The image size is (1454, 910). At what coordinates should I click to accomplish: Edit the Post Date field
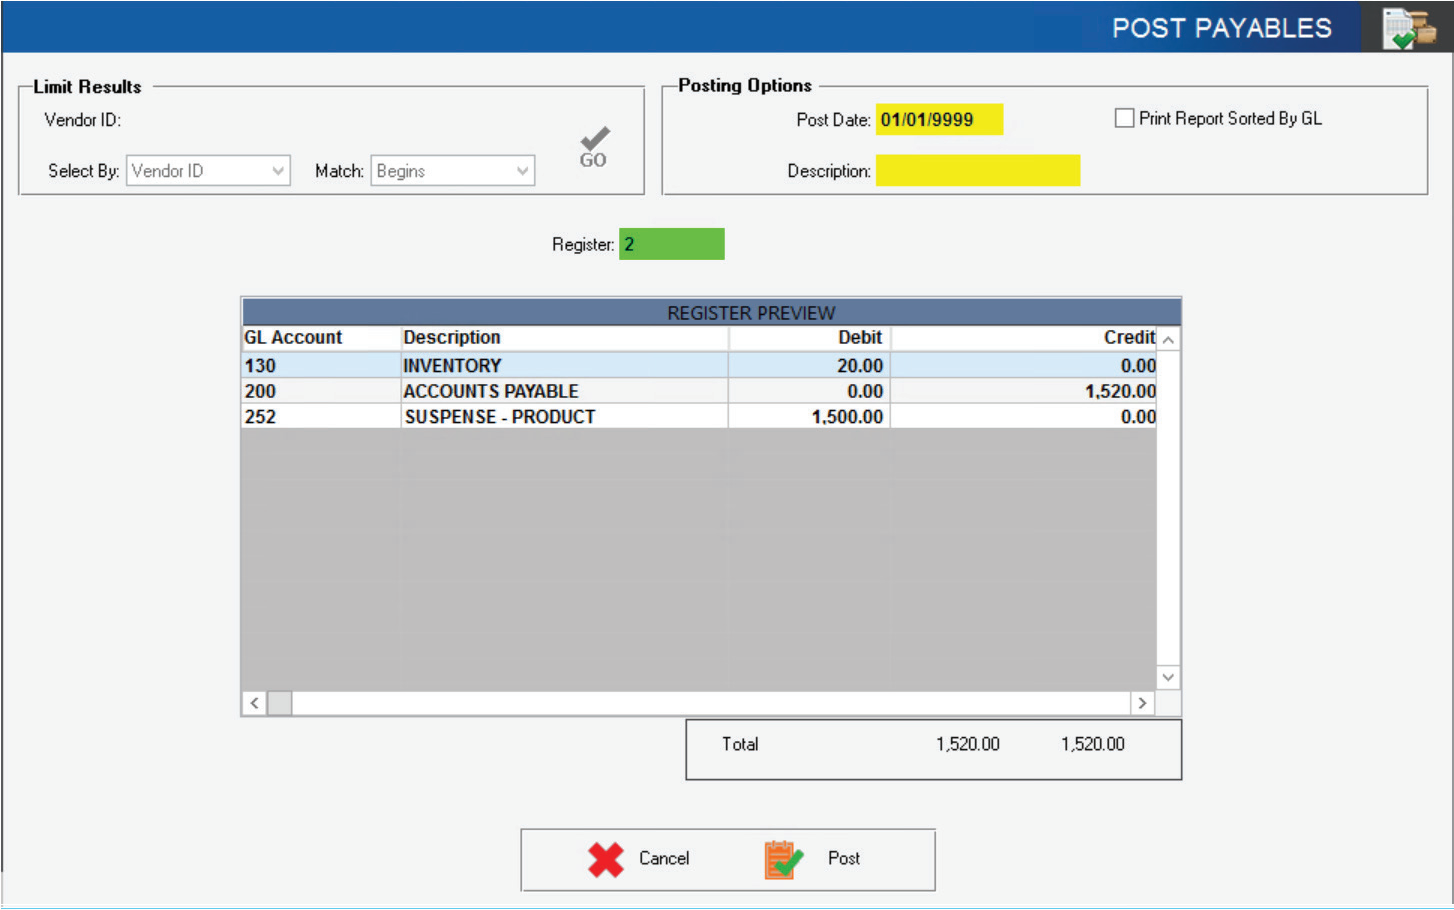(x=938, y=120)
